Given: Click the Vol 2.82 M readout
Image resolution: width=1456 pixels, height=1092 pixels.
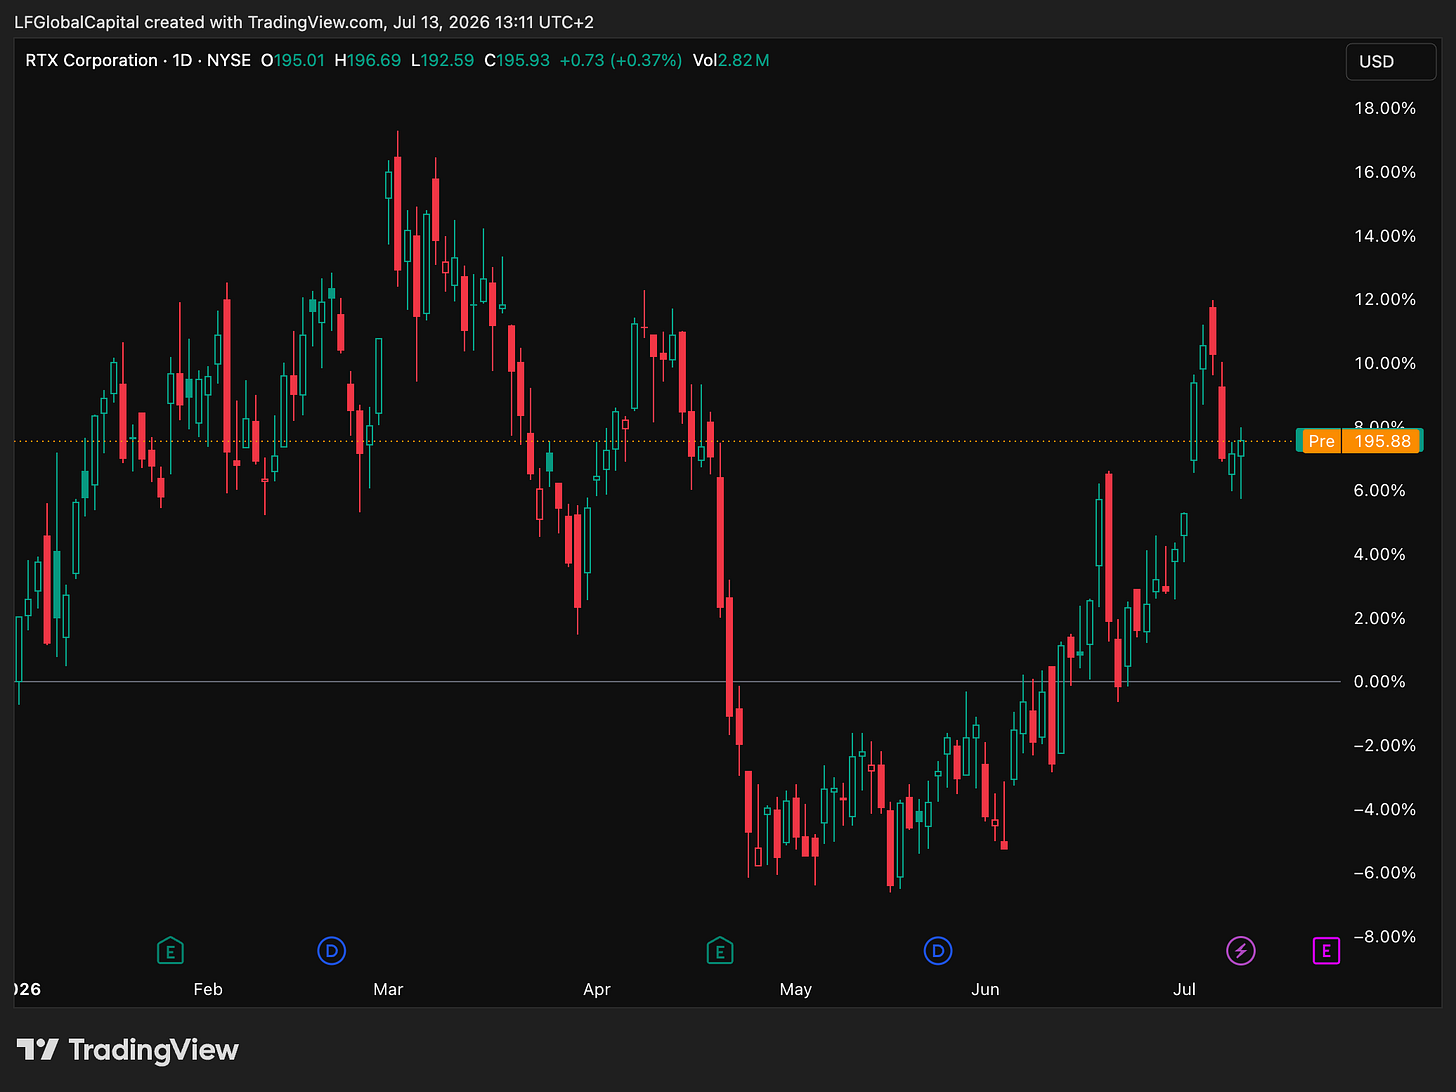Looking at the screenshot, I should [x=731, y=60].
